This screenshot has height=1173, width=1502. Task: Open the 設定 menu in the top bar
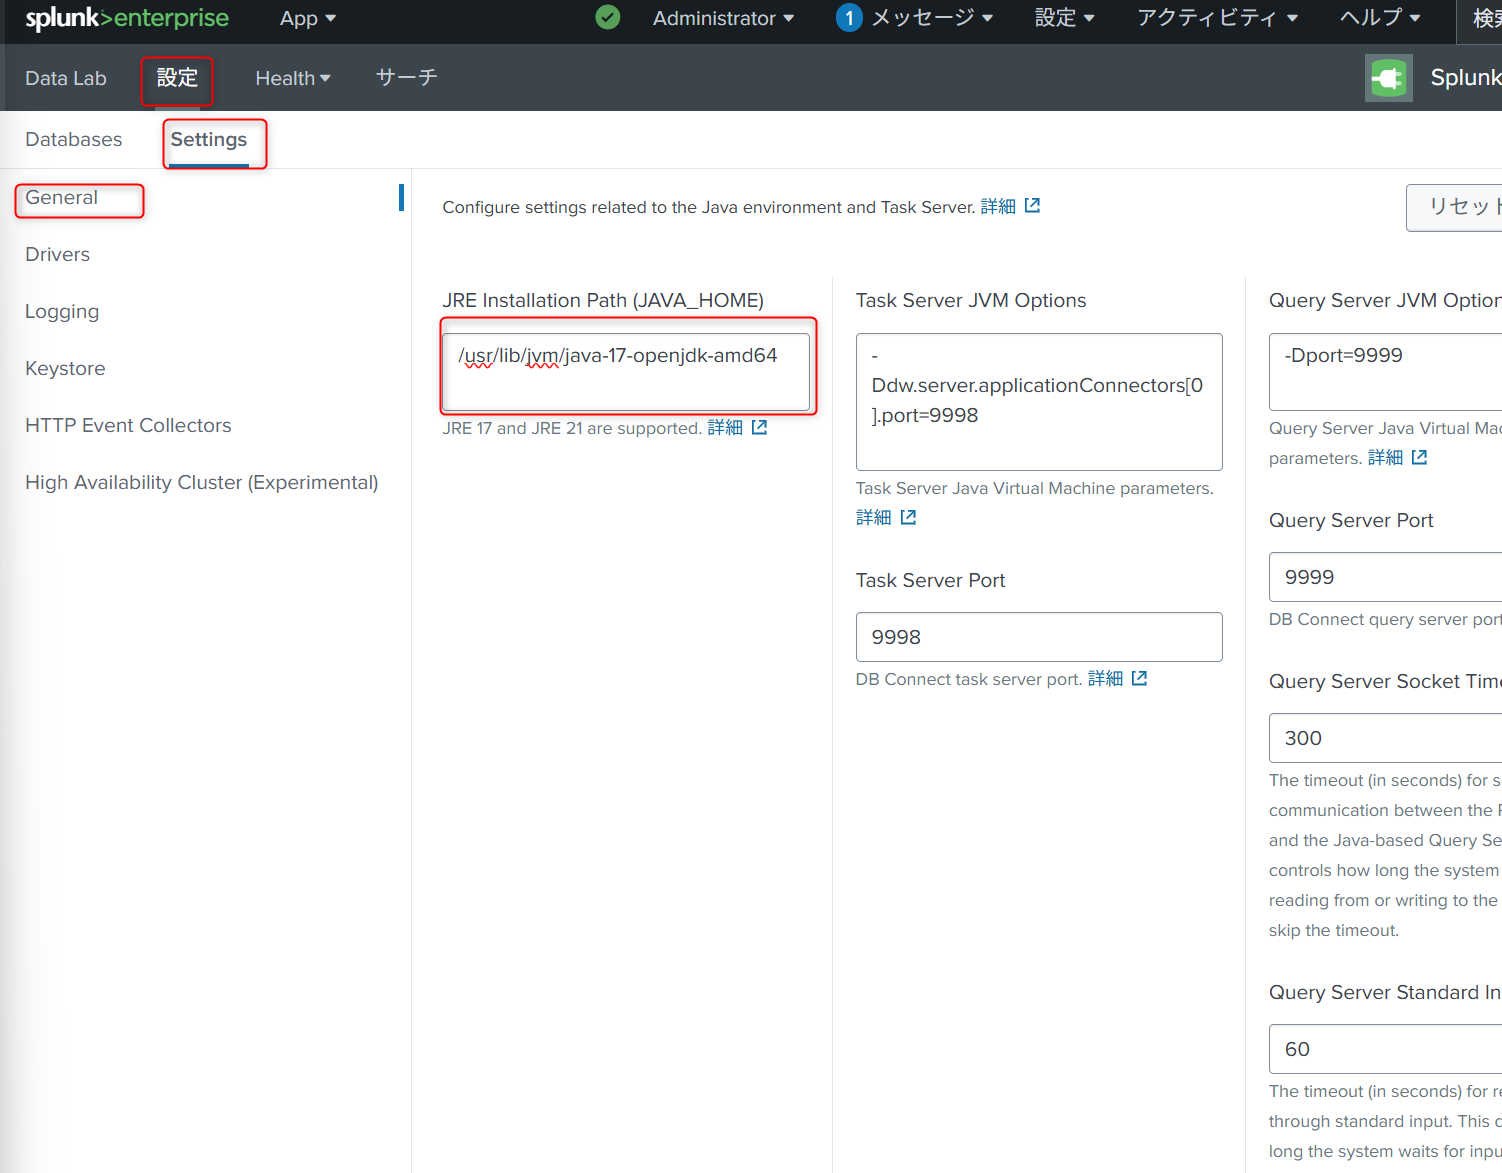(x=1065, y=18)
